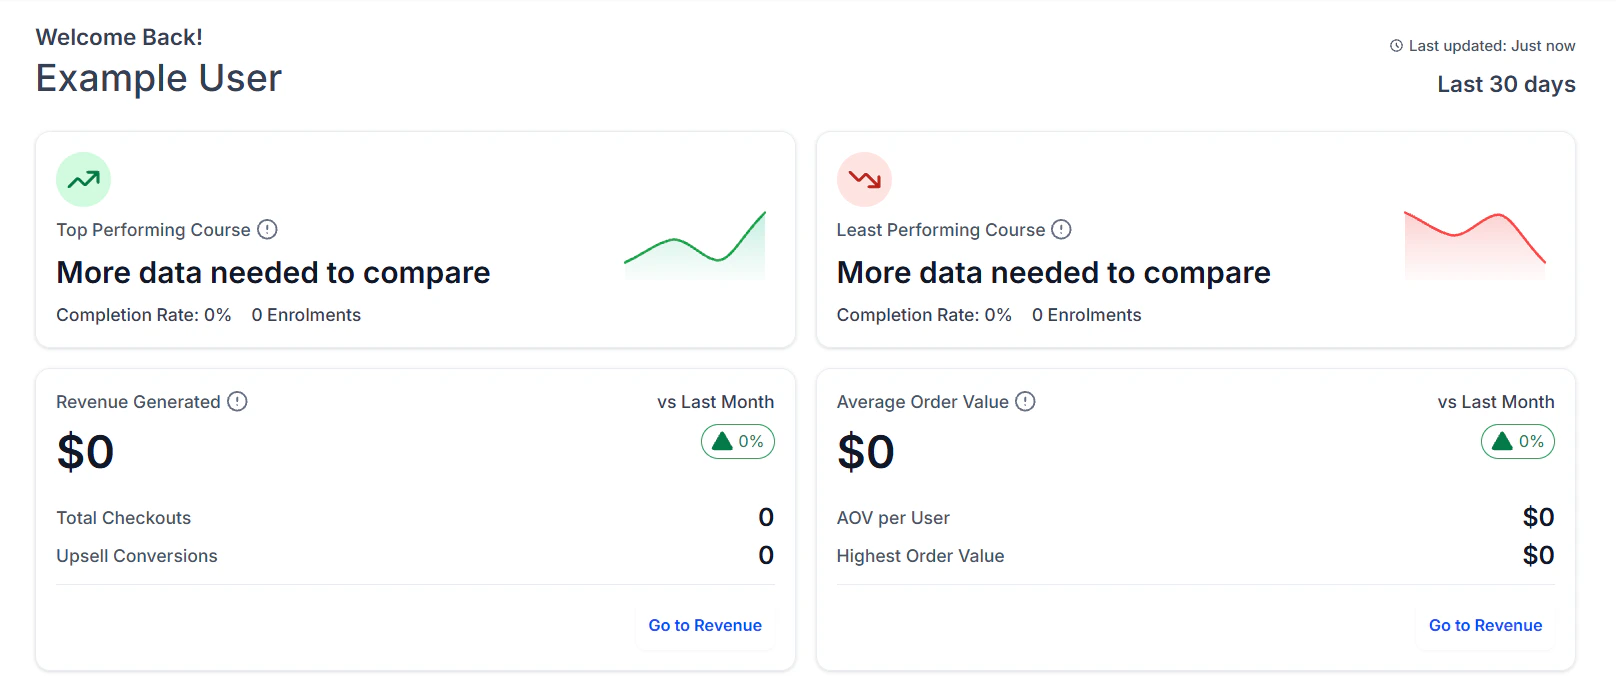Select the Go to Revenue link under Total Checkouts
The width and height of the screenshot is (1616, 684).
coord(705,624)
